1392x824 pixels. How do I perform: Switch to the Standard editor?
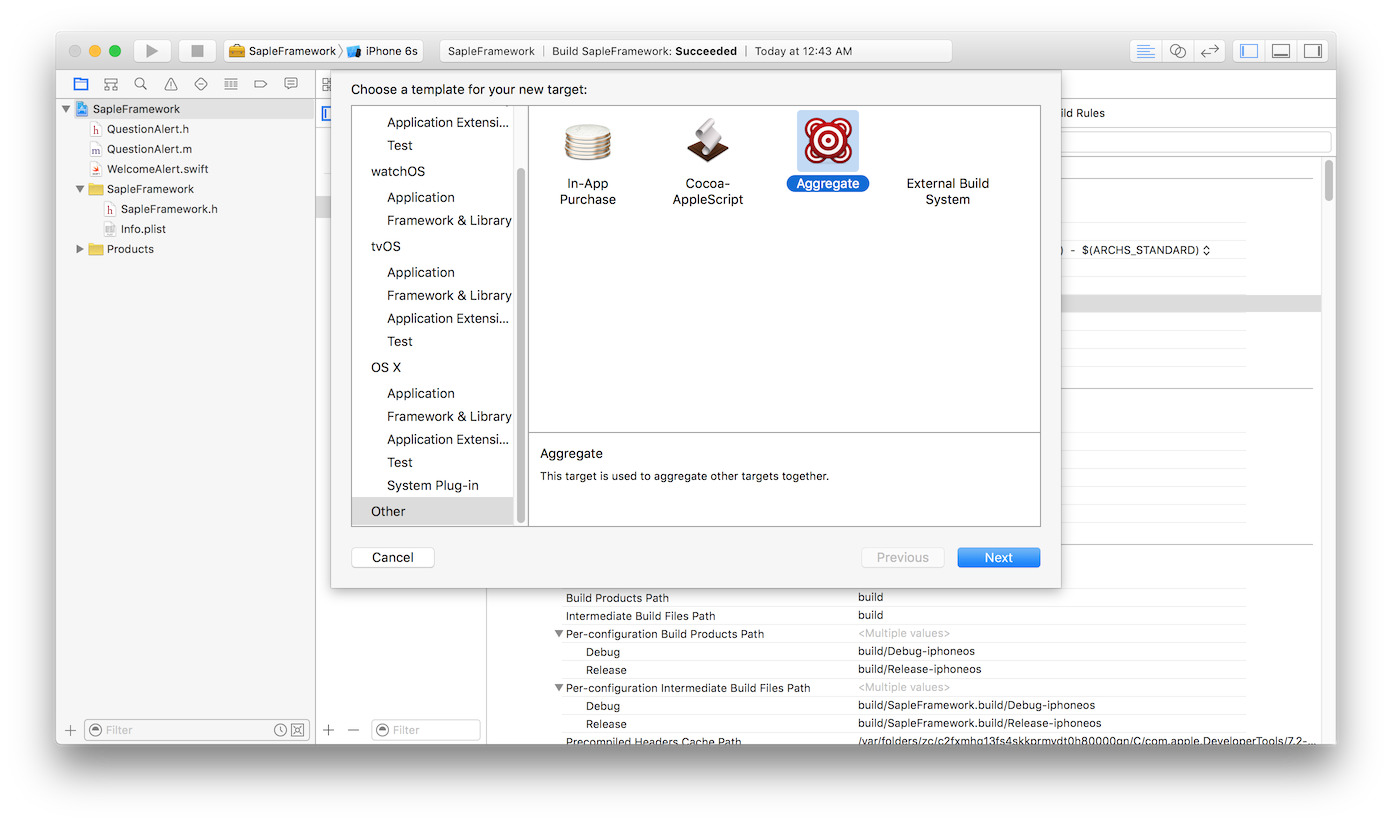[x=1146, y=51]
